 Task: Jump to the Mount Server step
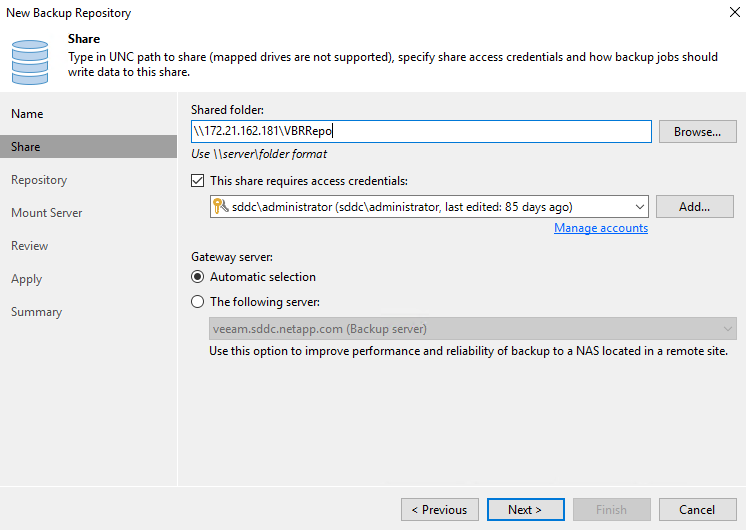tap(47, 213)
